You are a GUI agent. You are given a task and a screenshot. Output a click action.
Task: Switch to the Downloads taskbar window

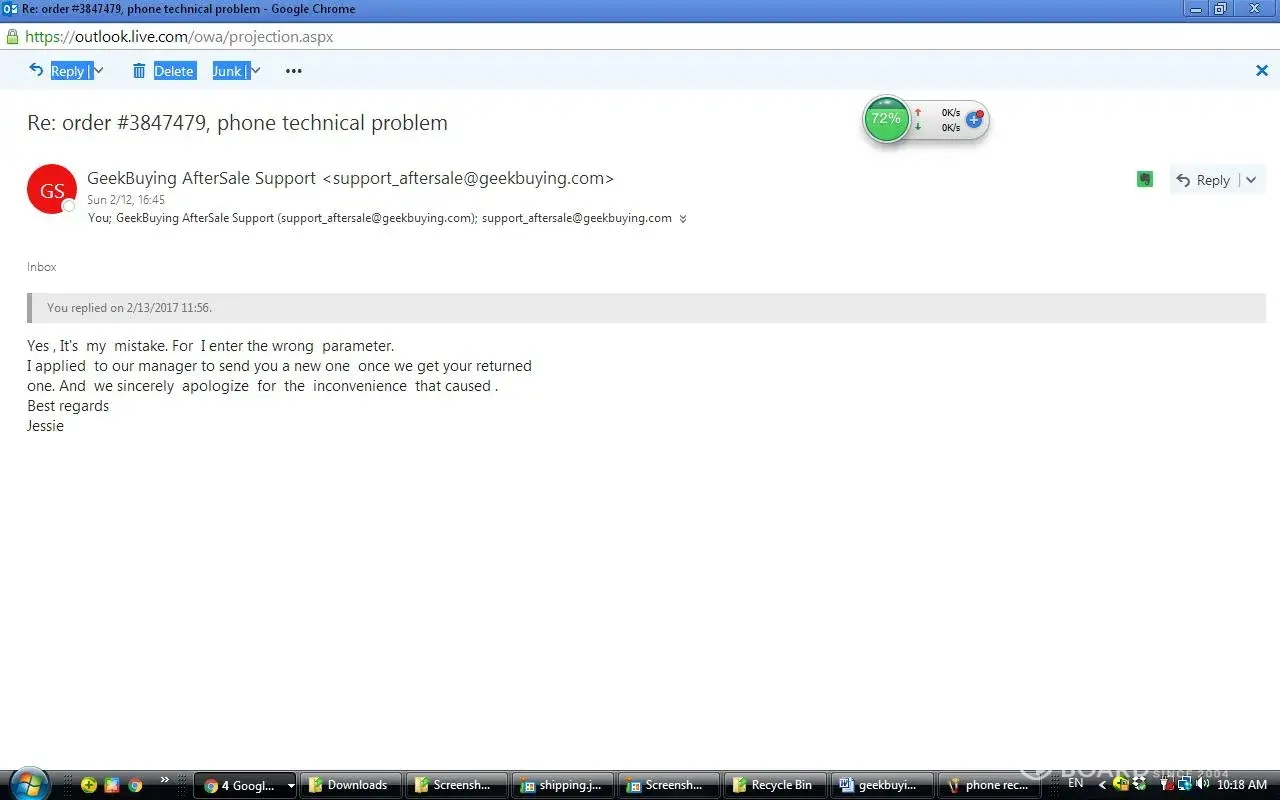pos(351,785)
